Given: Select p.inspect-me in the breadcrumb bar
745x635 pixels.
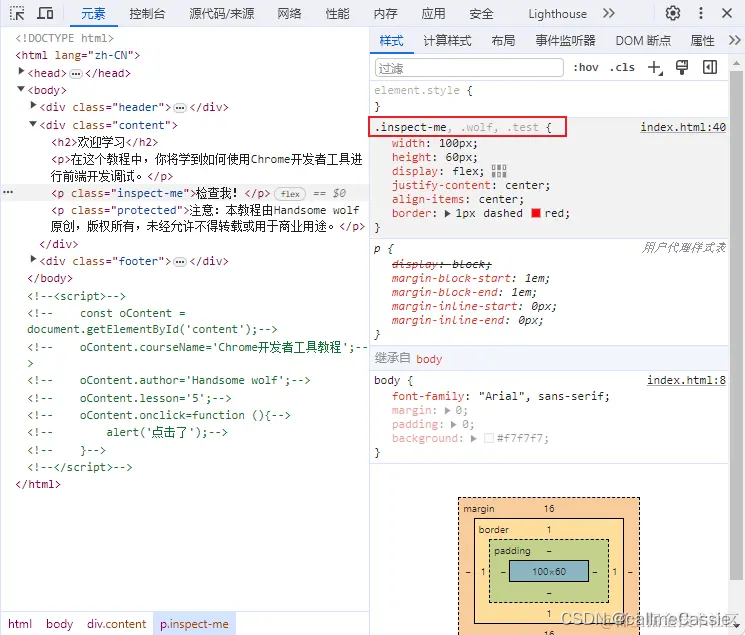Looking at the screenshot, I should [x=194, y=624].
